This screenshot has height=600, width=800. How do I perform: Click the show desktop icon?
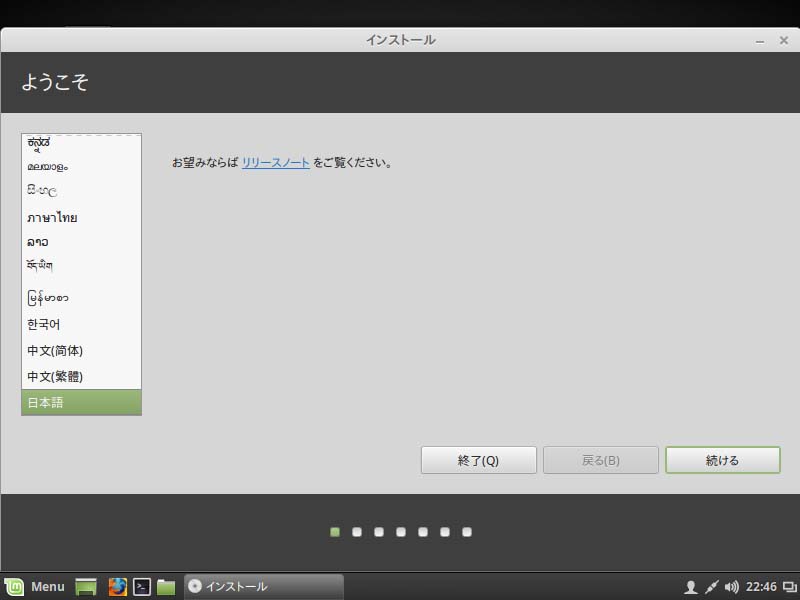[x=85, y=587]
